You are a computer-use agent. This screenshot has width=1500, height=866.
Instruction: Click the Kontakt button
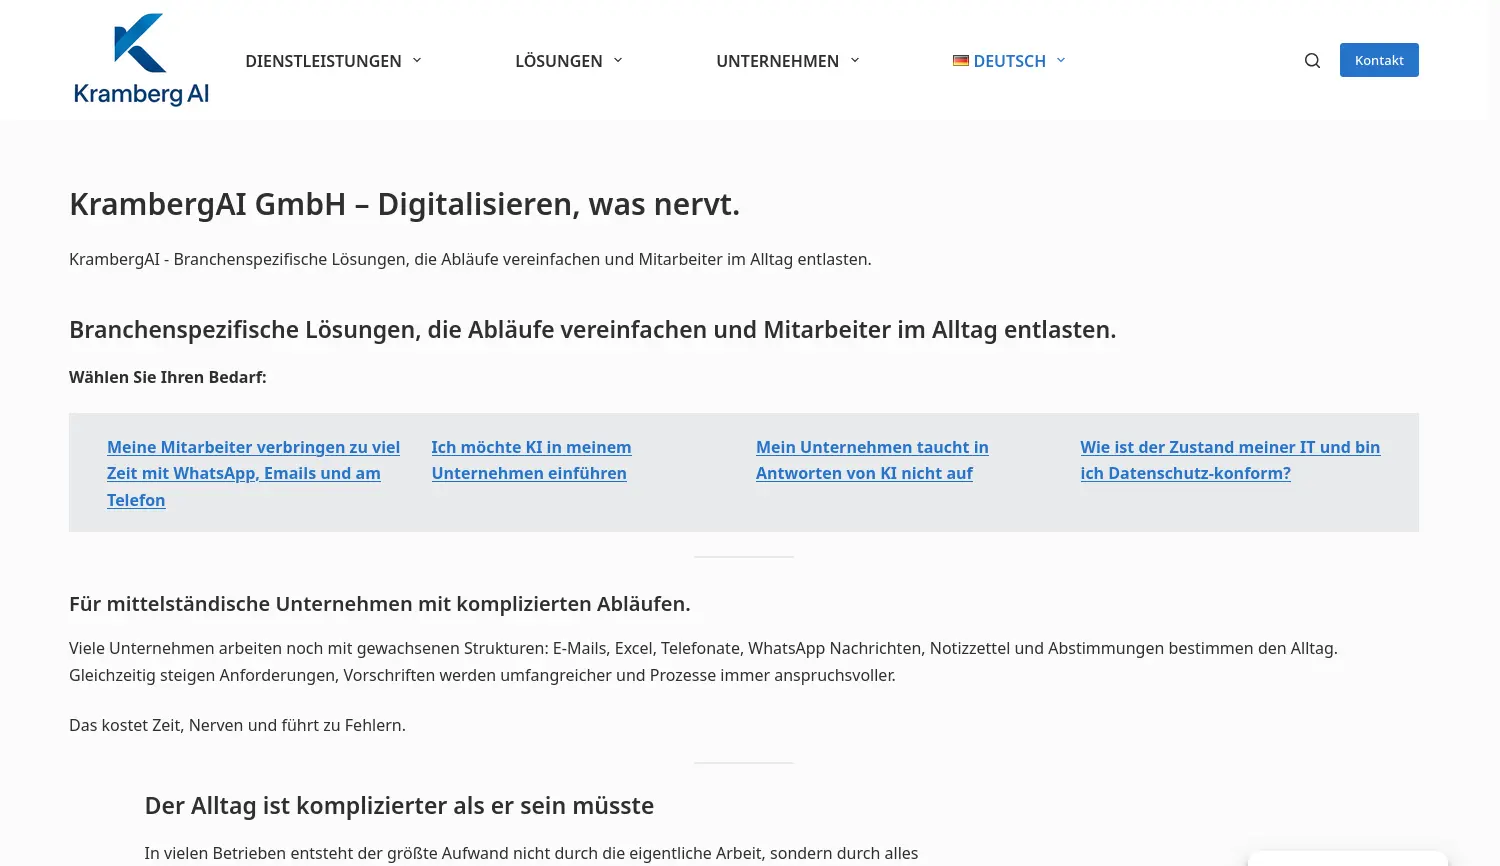(x=1379, y=60)
